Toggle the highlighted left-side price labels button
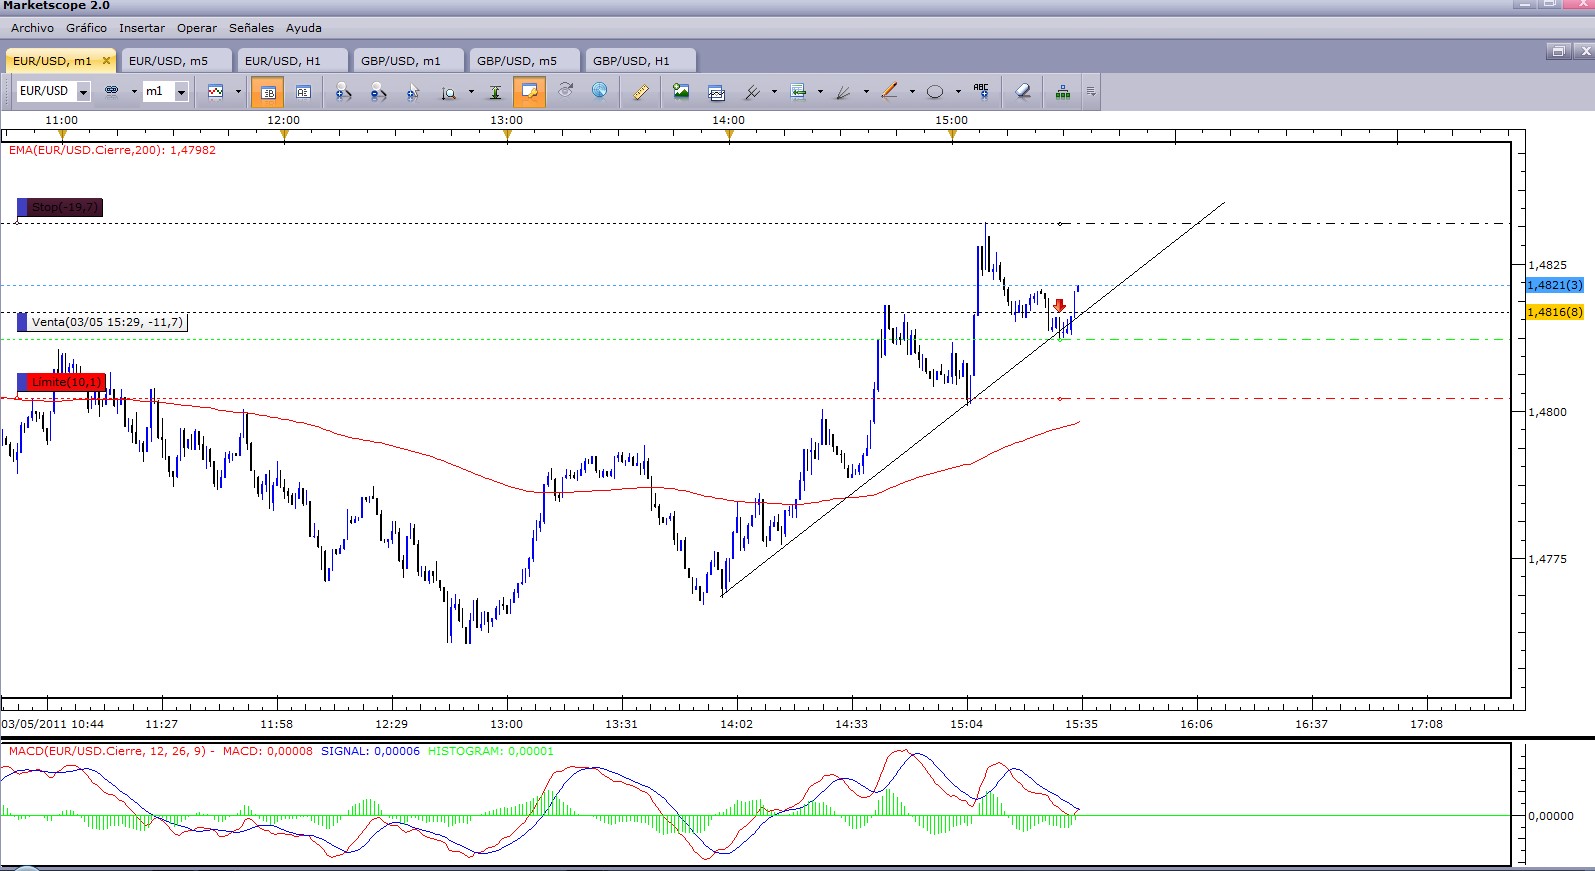 pos(268,92)
